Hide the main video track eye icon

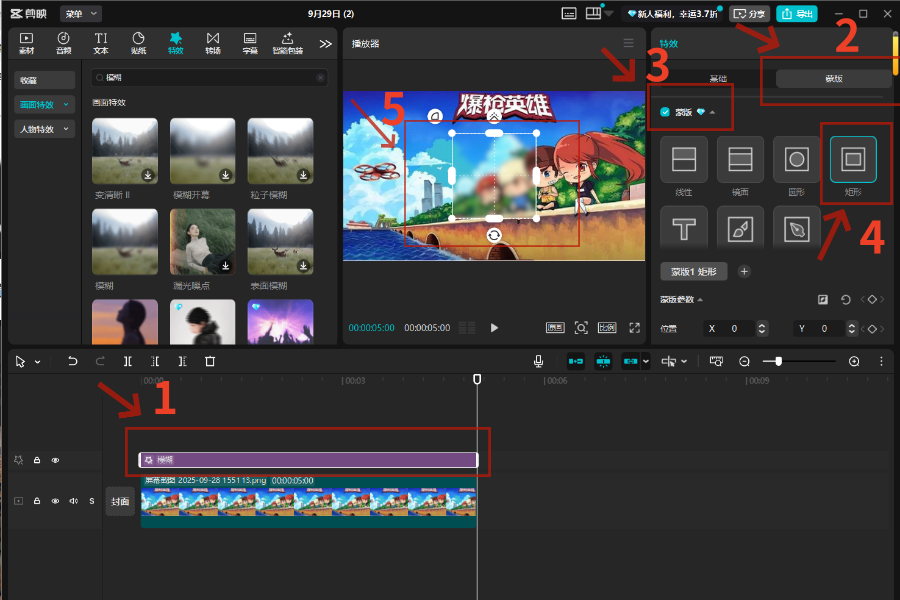coord(55,501)
